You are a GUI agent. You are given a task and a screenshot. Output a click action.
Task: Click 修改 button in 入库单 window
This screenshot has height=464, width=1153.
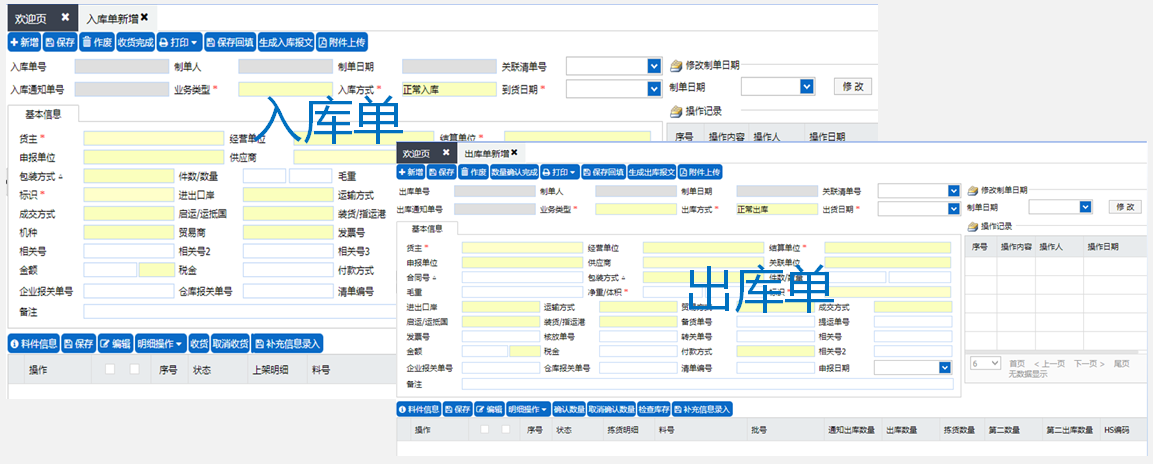(x=853, y=86)
